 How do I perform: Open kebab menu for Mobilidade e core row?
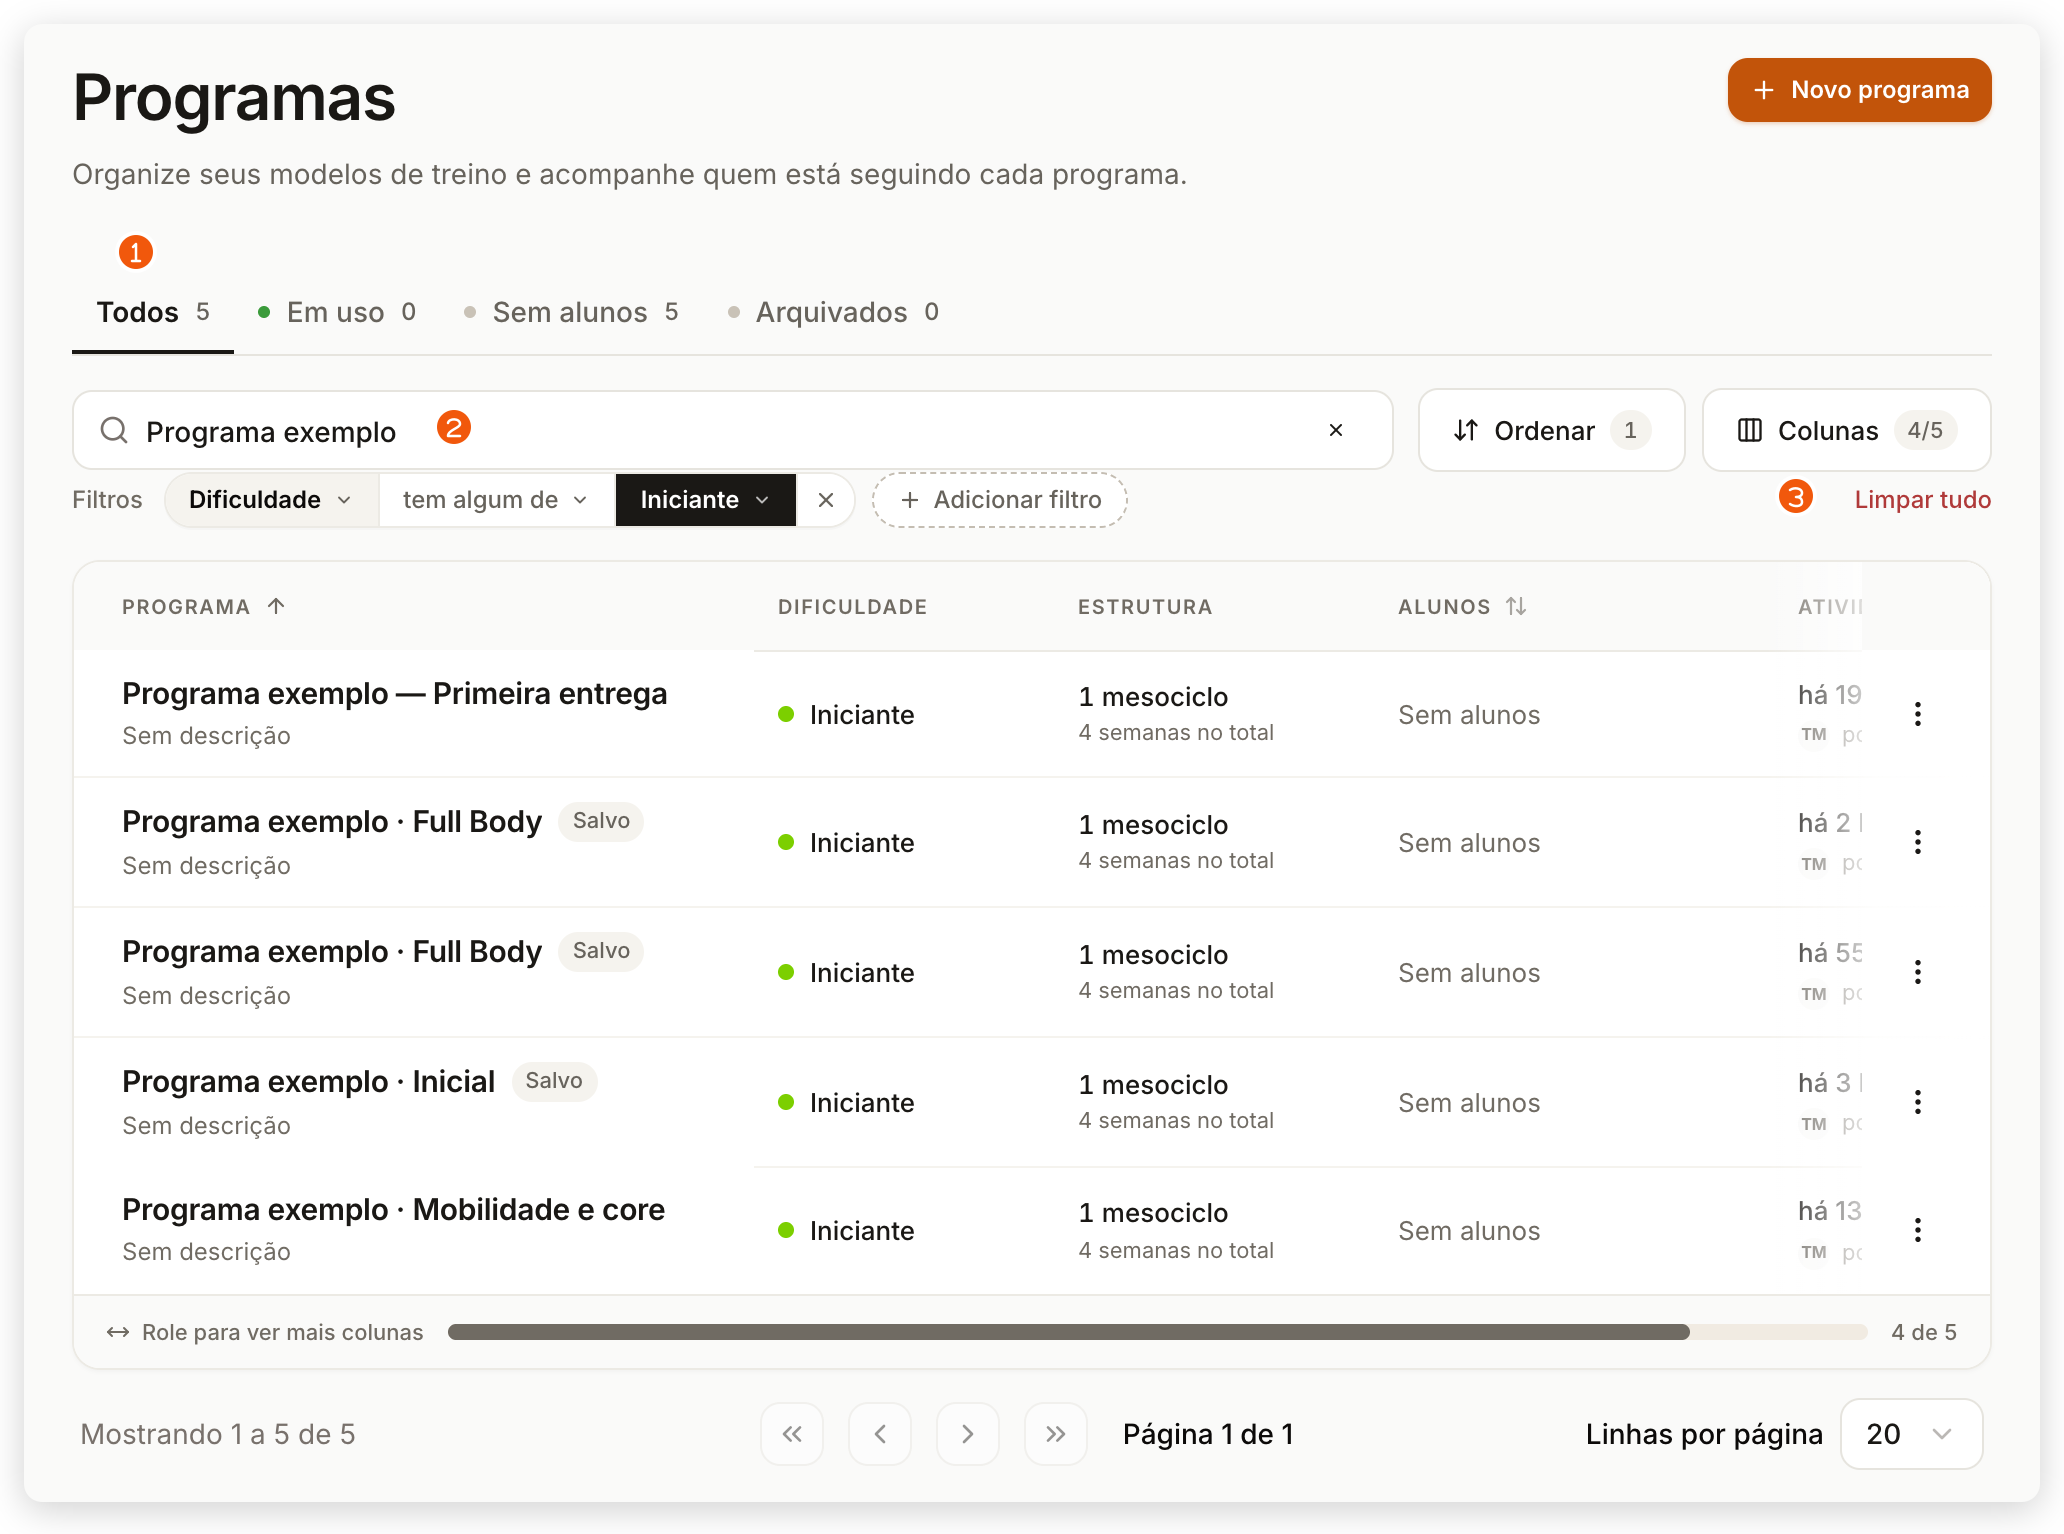coord(1917,1230)
